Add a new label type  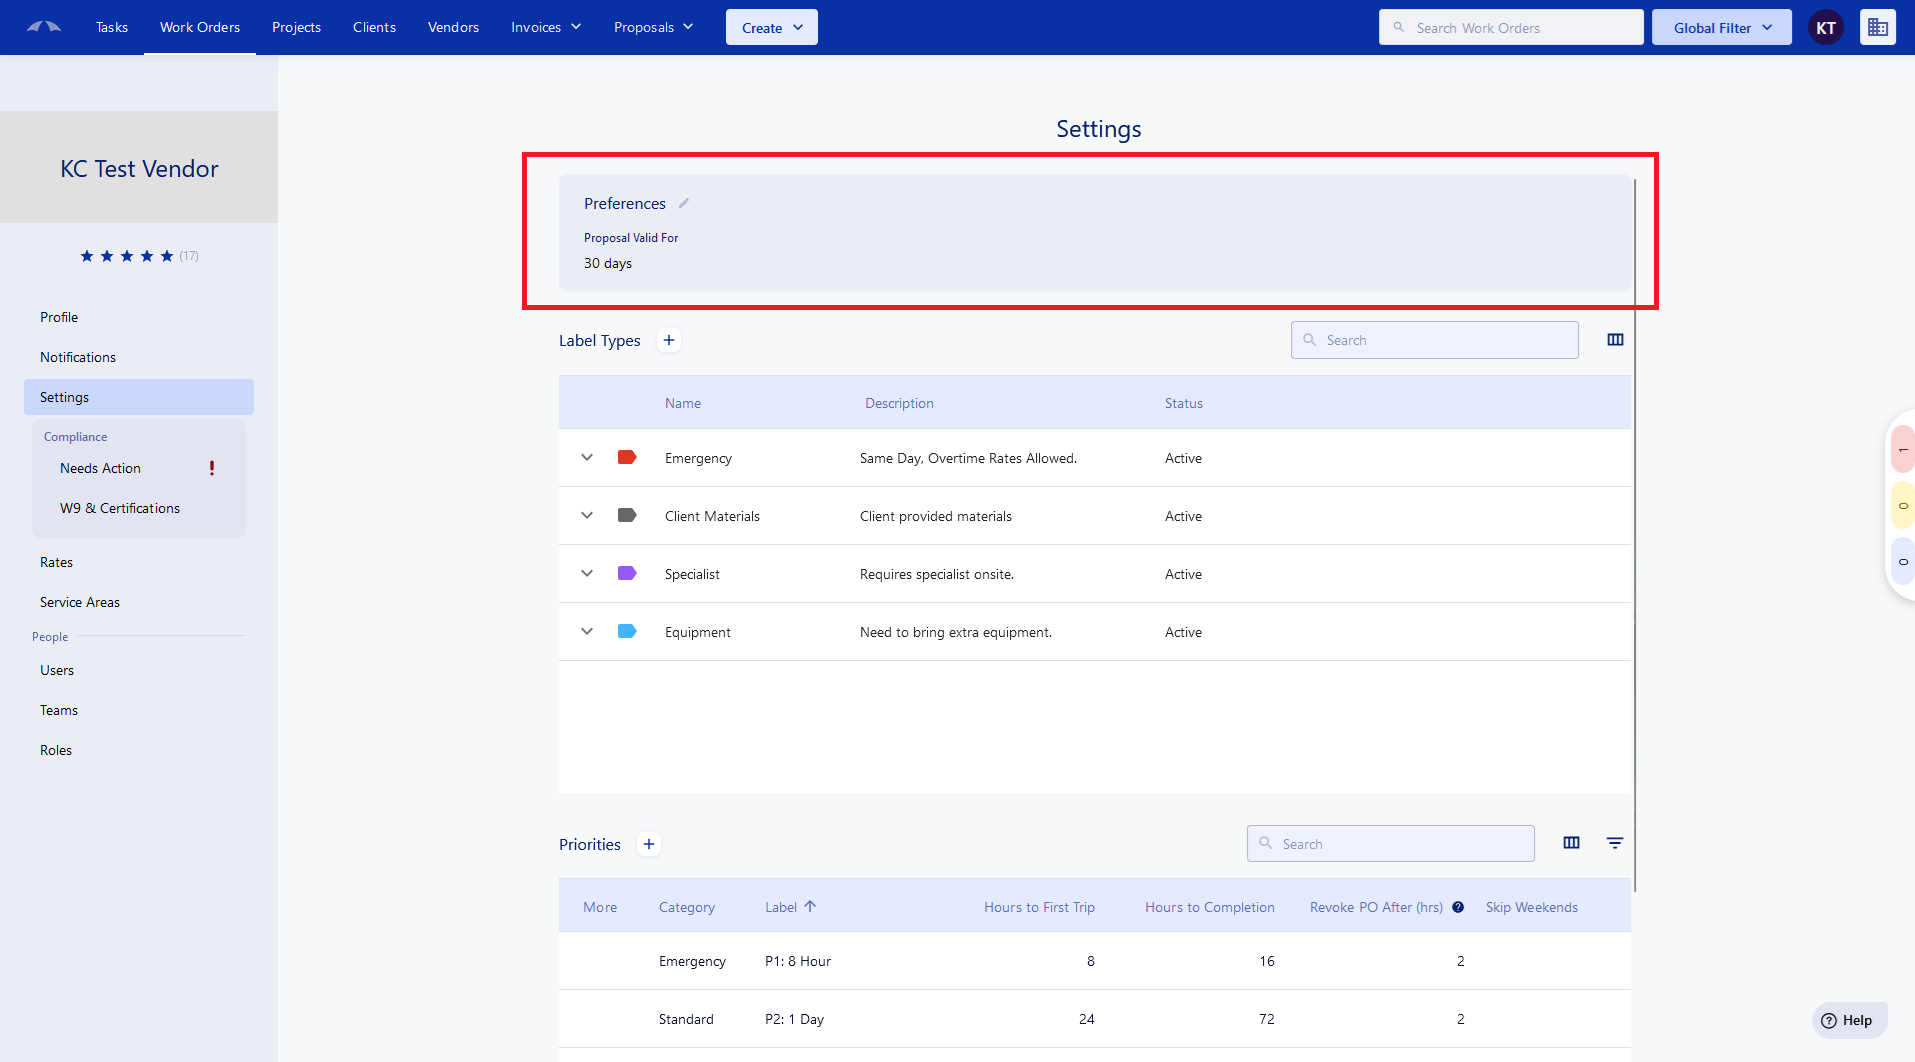(x=669, y=340)
